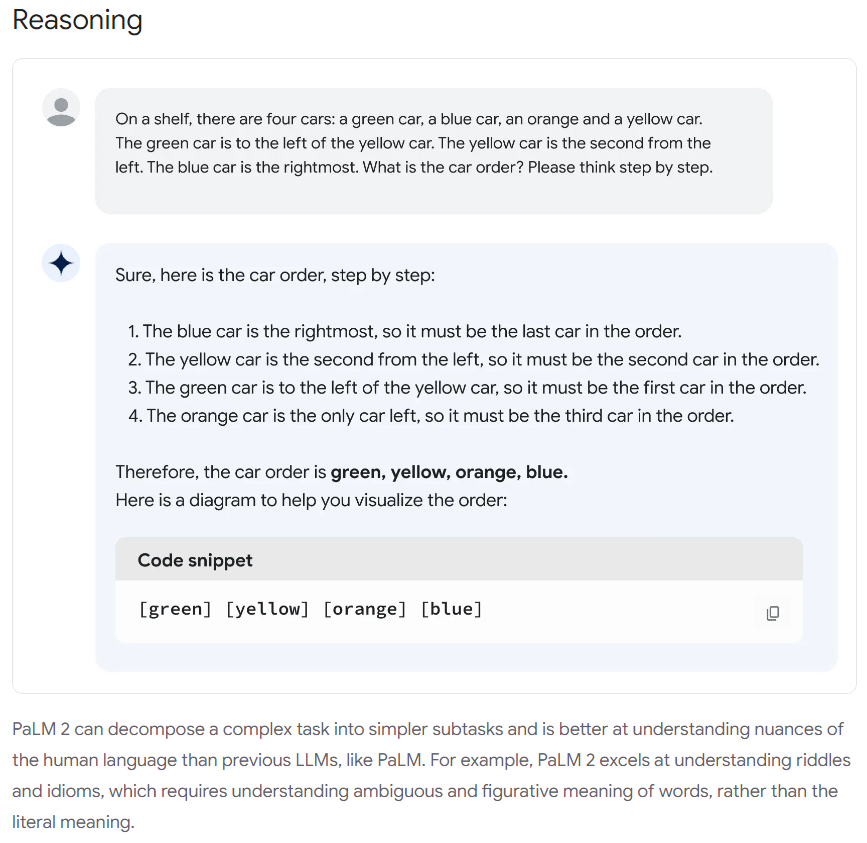The image size is (867, 843).
Task: Click the user avatar icon
Action: tap(61, 108)
